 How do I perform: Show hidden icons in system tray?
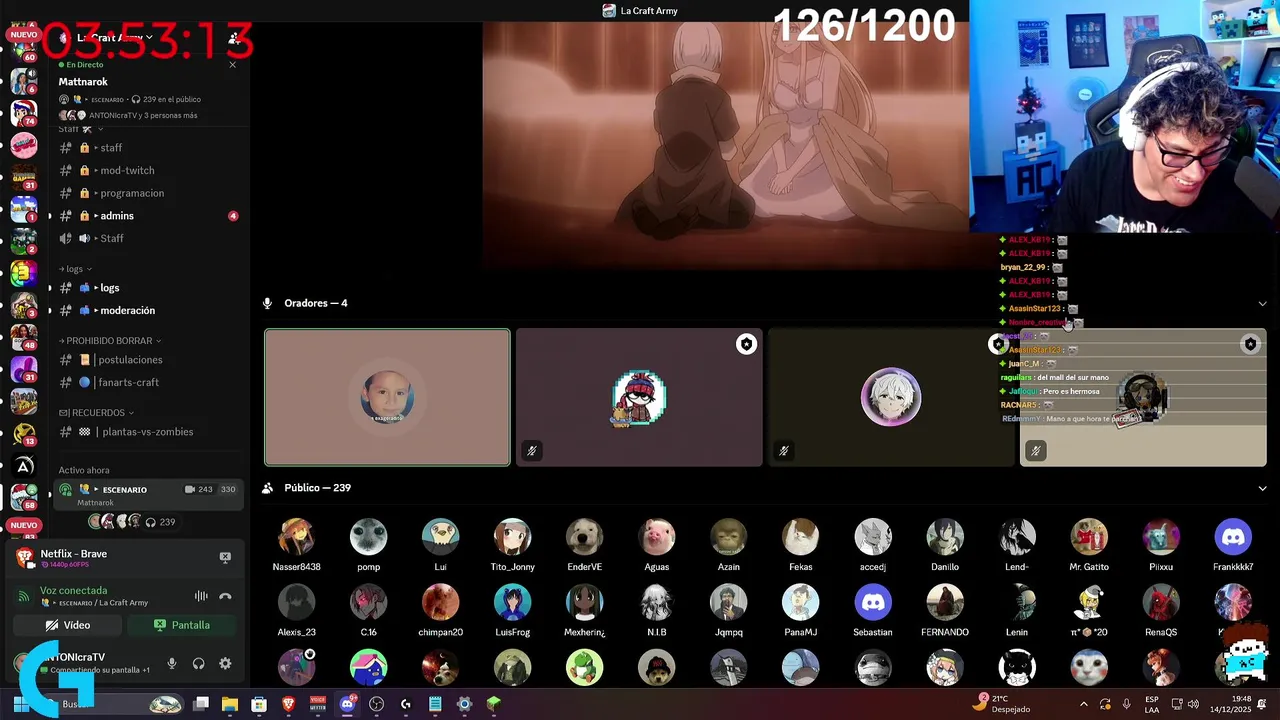click(x=1084, y=704)
